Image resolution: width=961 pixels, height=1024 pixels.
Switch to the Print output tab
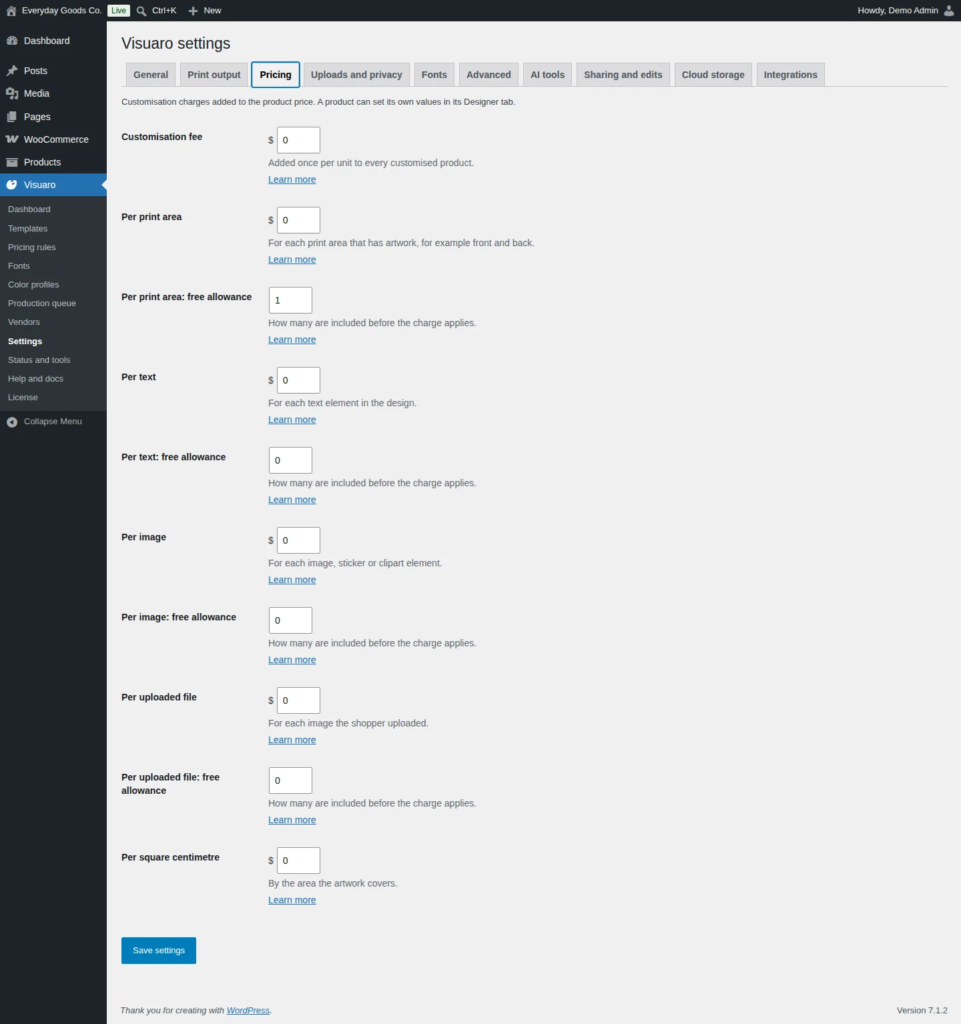pos(214,74)
